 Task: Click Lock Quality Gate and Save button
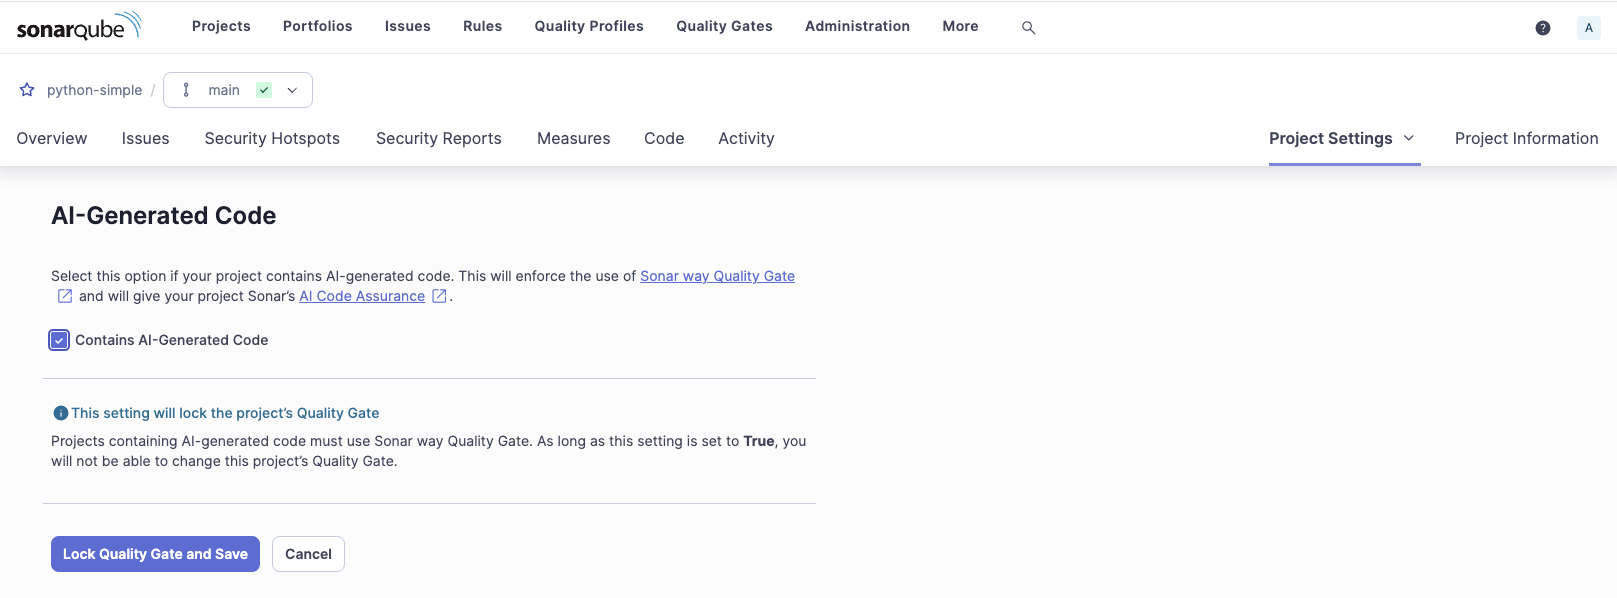[155, 554]
